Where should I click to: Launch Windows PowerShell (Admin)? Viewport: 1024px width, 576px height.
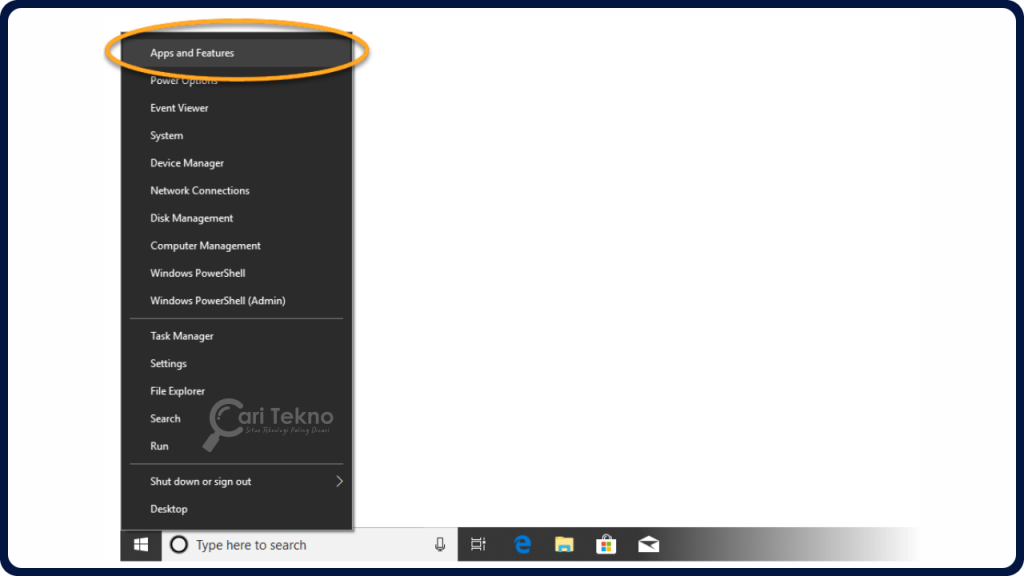(x=216, y=300)
